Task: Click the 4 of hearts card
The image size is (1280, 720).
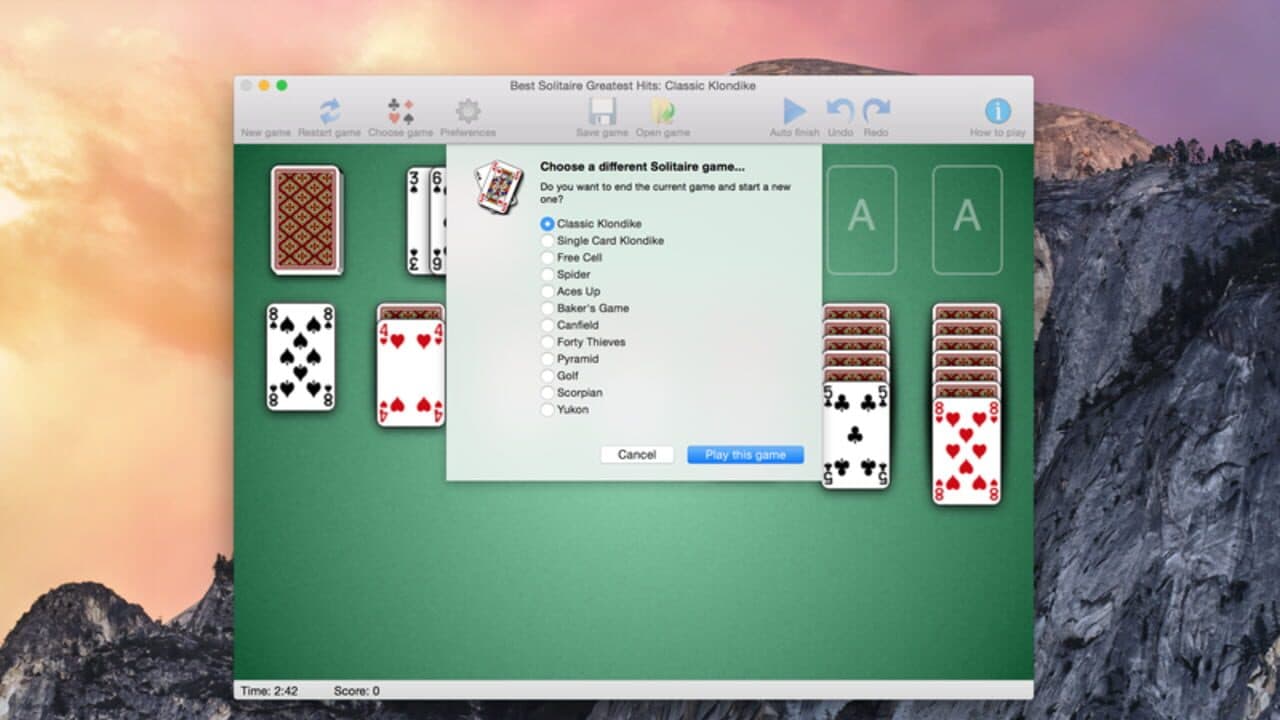Action: coord(411,372)
